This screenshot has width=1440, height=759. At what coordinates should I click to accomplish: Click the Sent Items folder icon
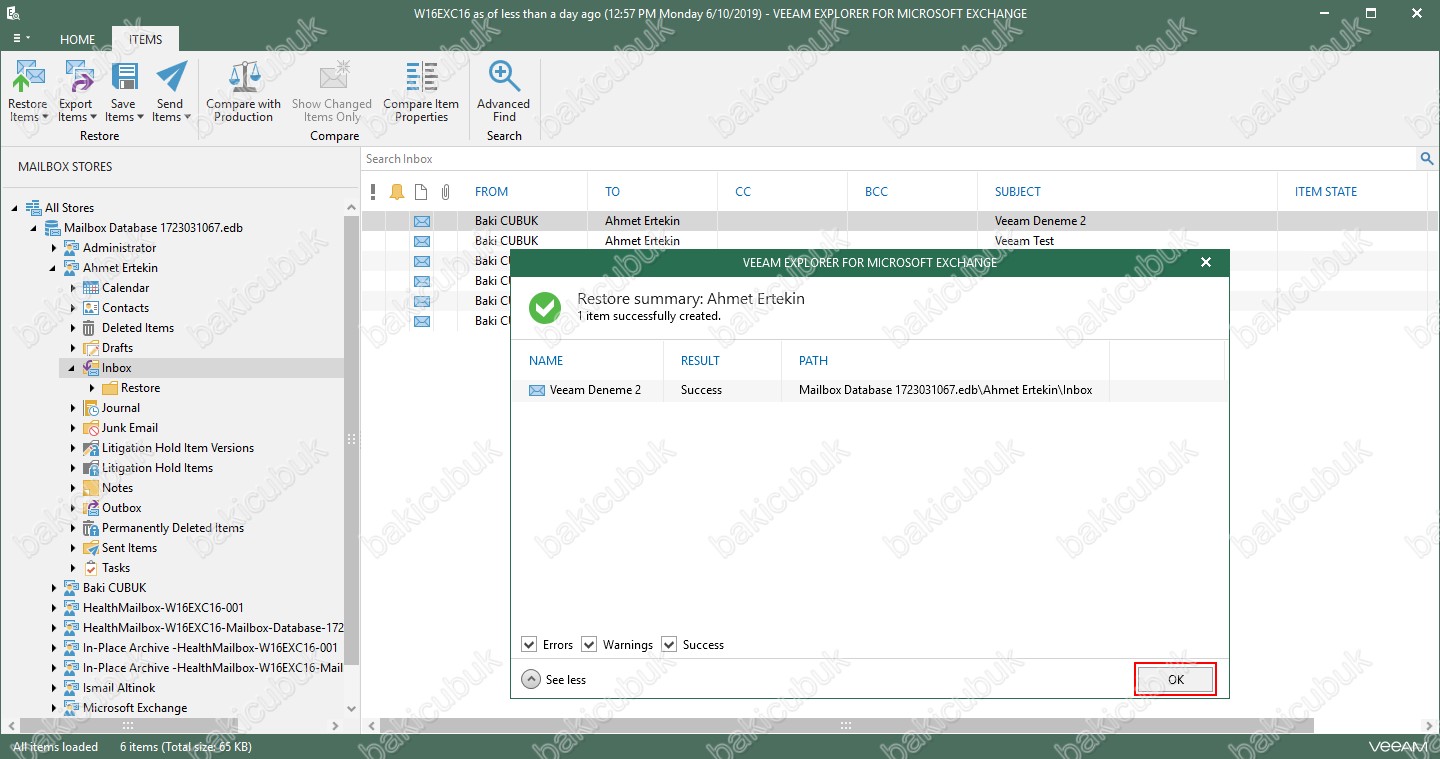pos(91,548)
